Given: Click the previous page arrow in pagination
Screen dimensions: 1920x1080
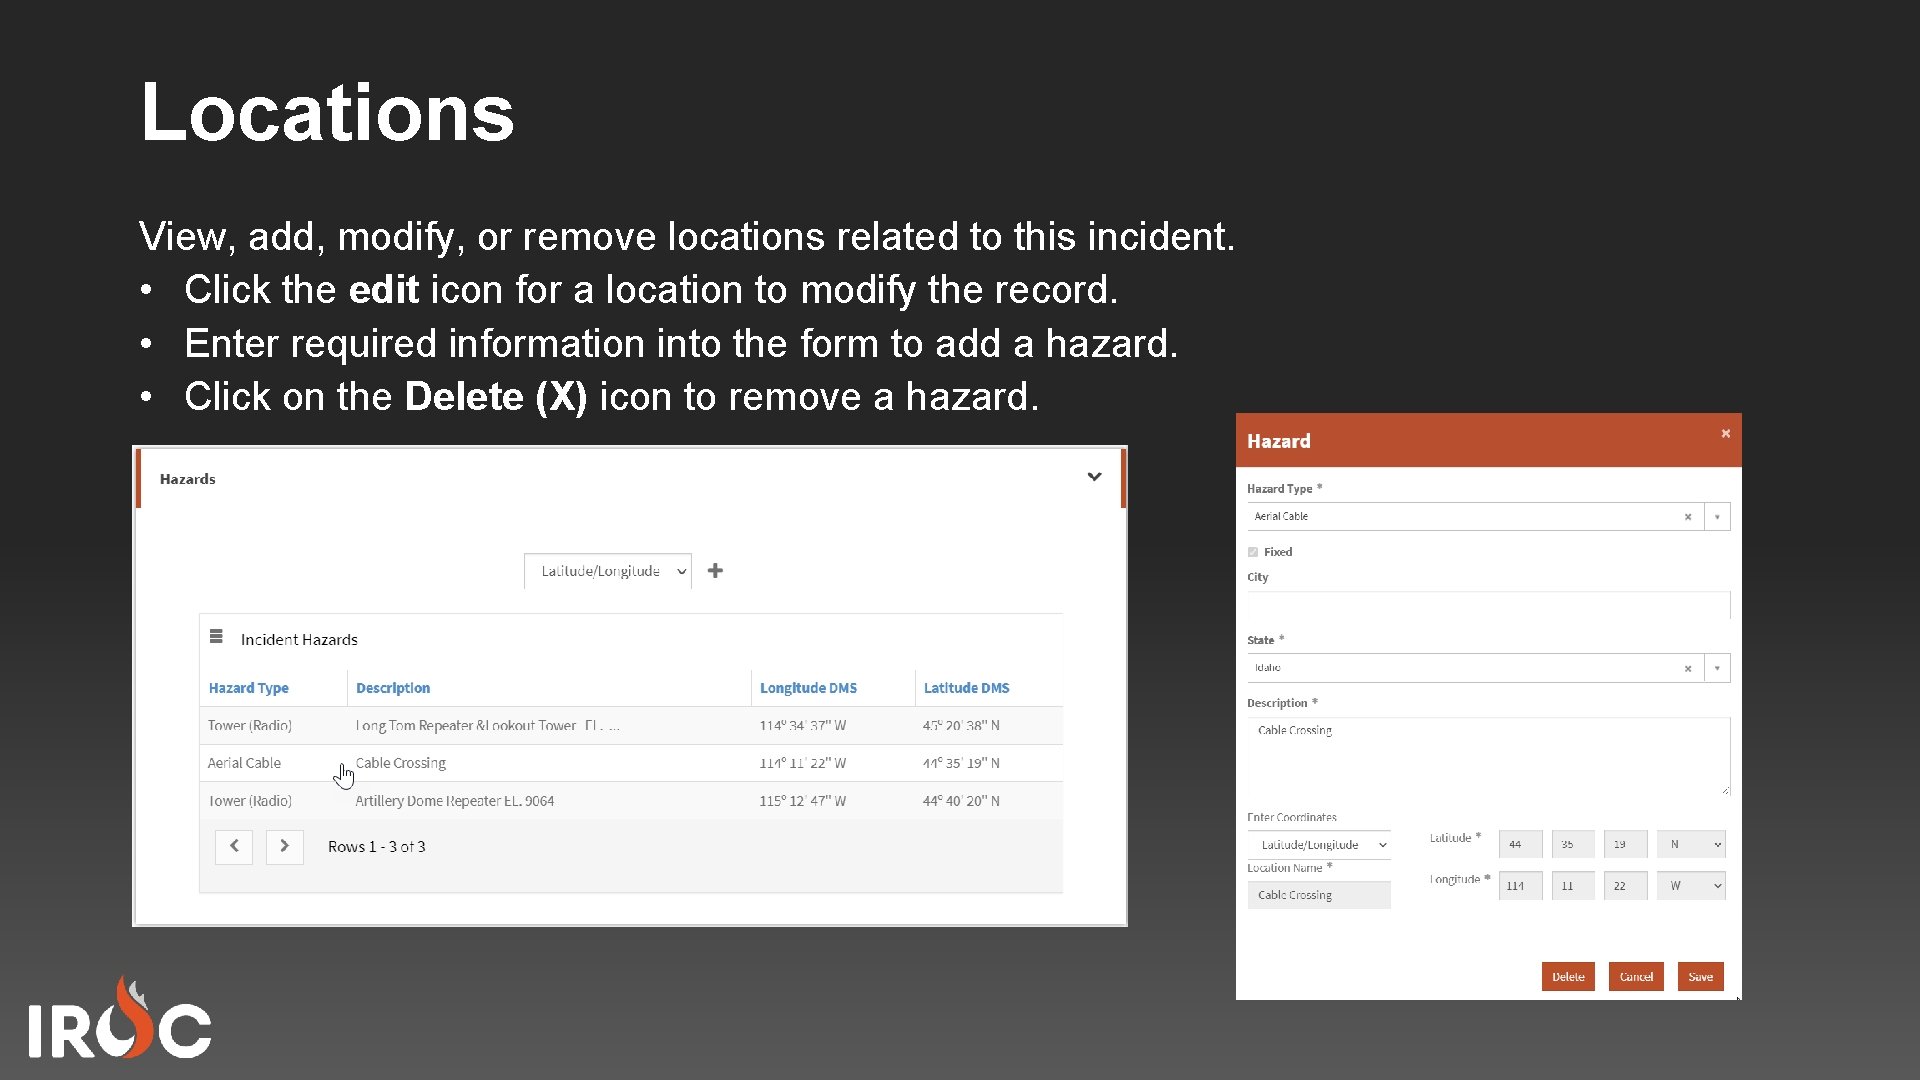Looking at the screenshot, I should (x=233, y=846).
